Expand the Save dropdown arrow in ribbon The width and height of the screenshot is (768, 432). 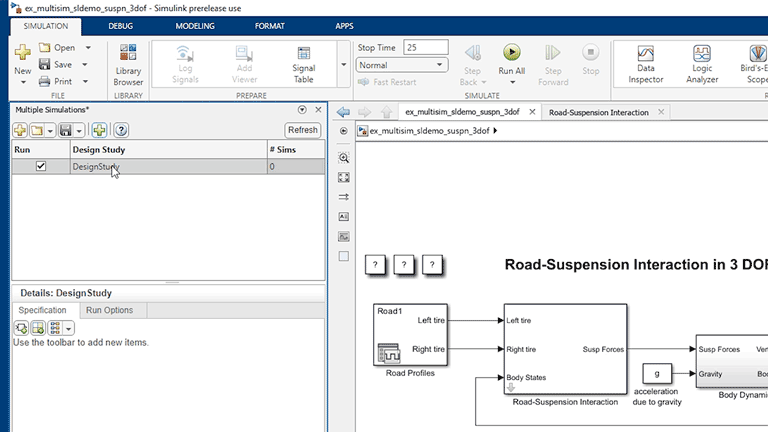pyautogui.click(x=87, y=65)
